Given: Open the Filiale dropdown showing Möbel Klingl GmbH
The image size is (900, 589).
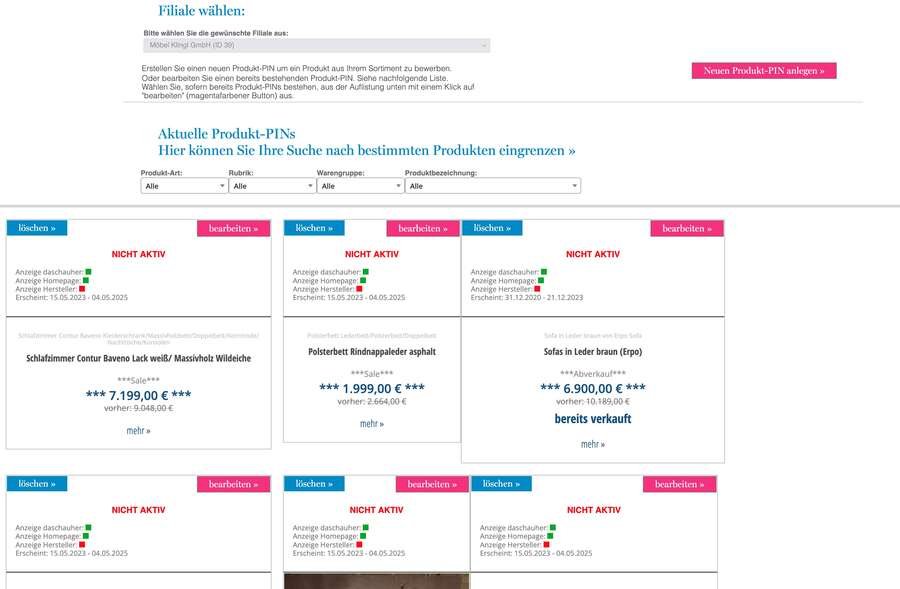Looking at the screenshot, I should 316,46.
